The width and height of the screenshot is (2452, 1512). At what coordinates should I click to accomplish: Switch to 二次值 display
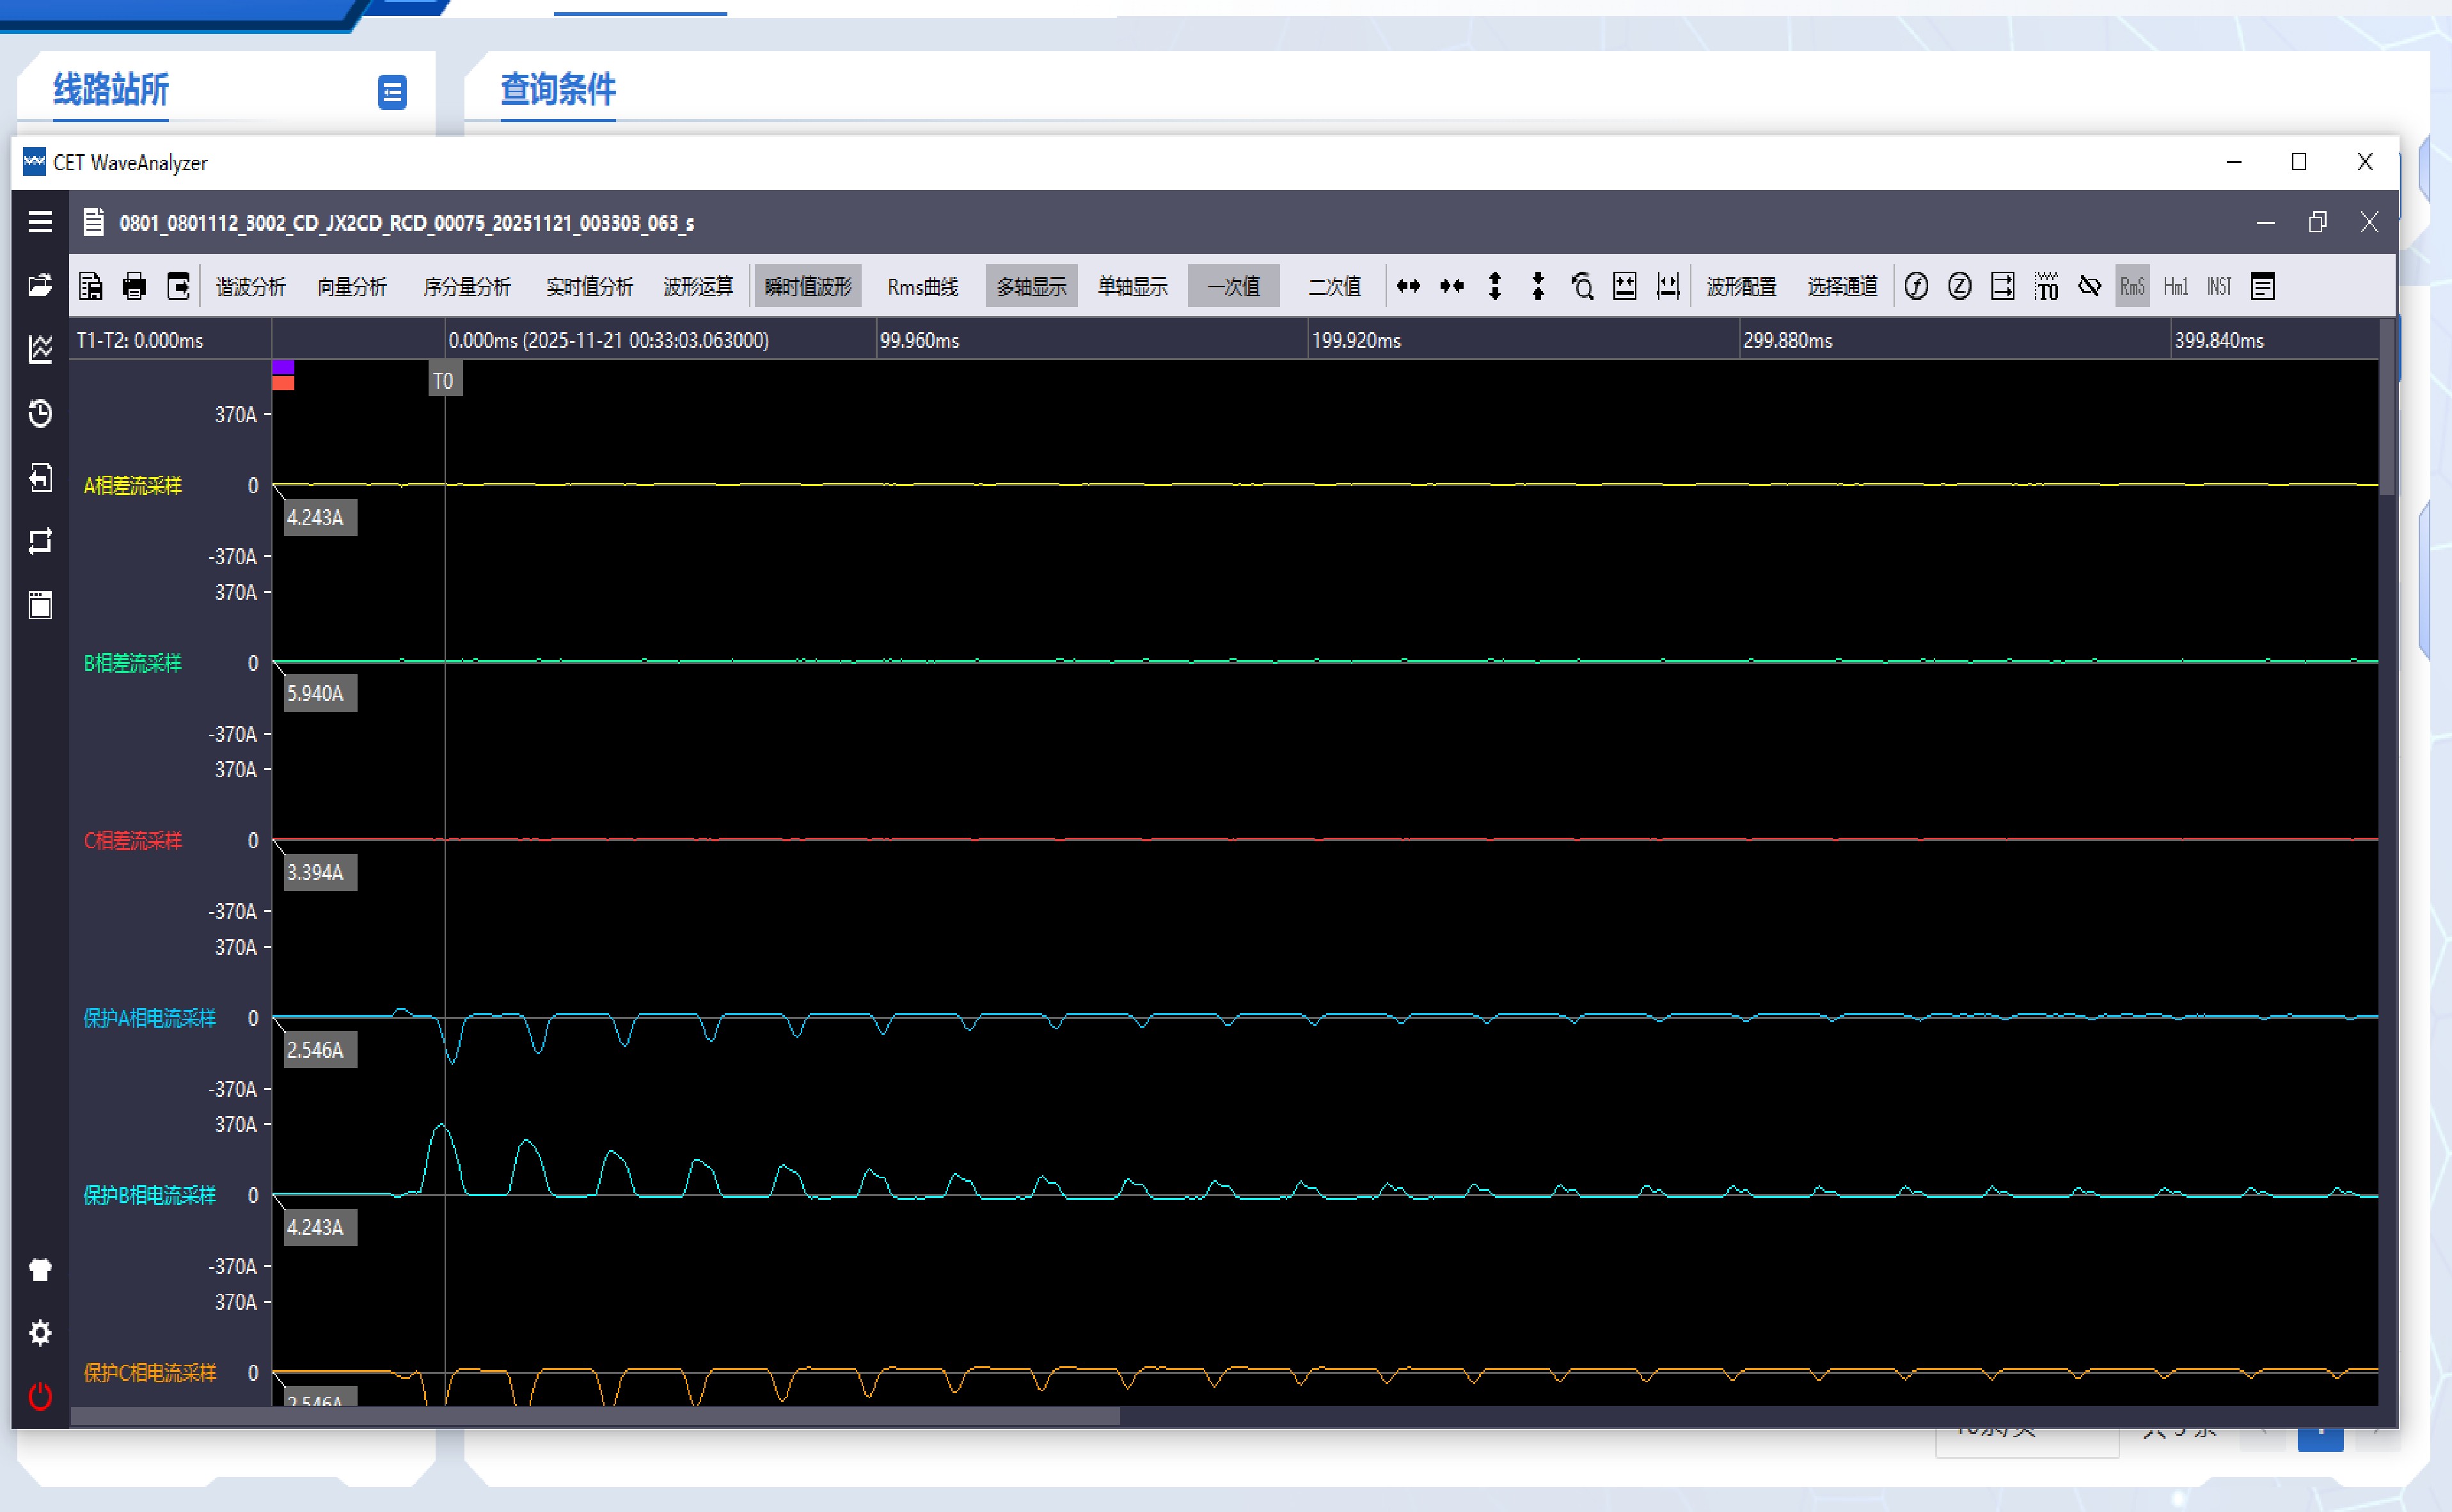1334,287
